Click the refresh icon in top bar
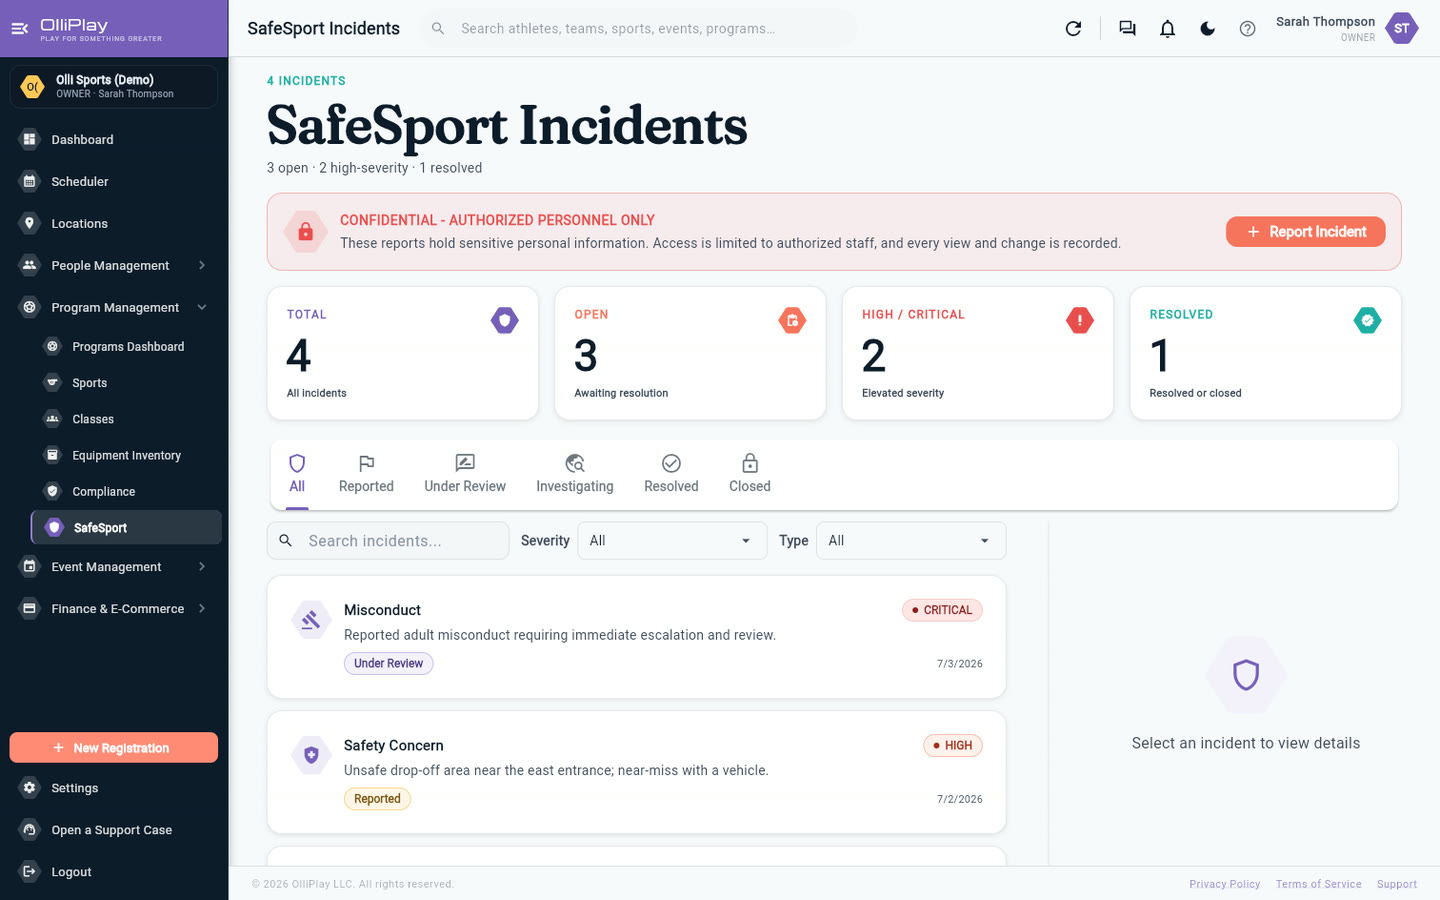This screenshot has height=900, width=1440. click(x=1073, y=28)
